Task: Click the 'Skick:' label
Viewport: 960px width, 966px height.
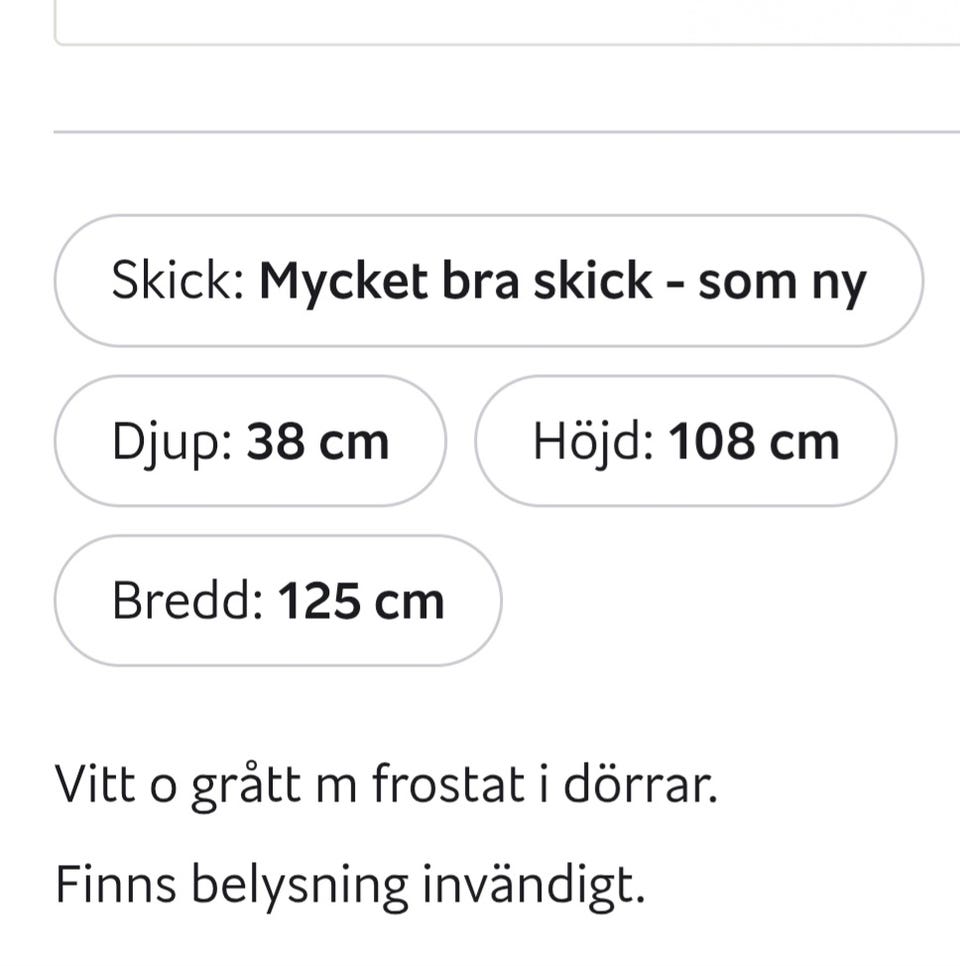Action: 180,282
